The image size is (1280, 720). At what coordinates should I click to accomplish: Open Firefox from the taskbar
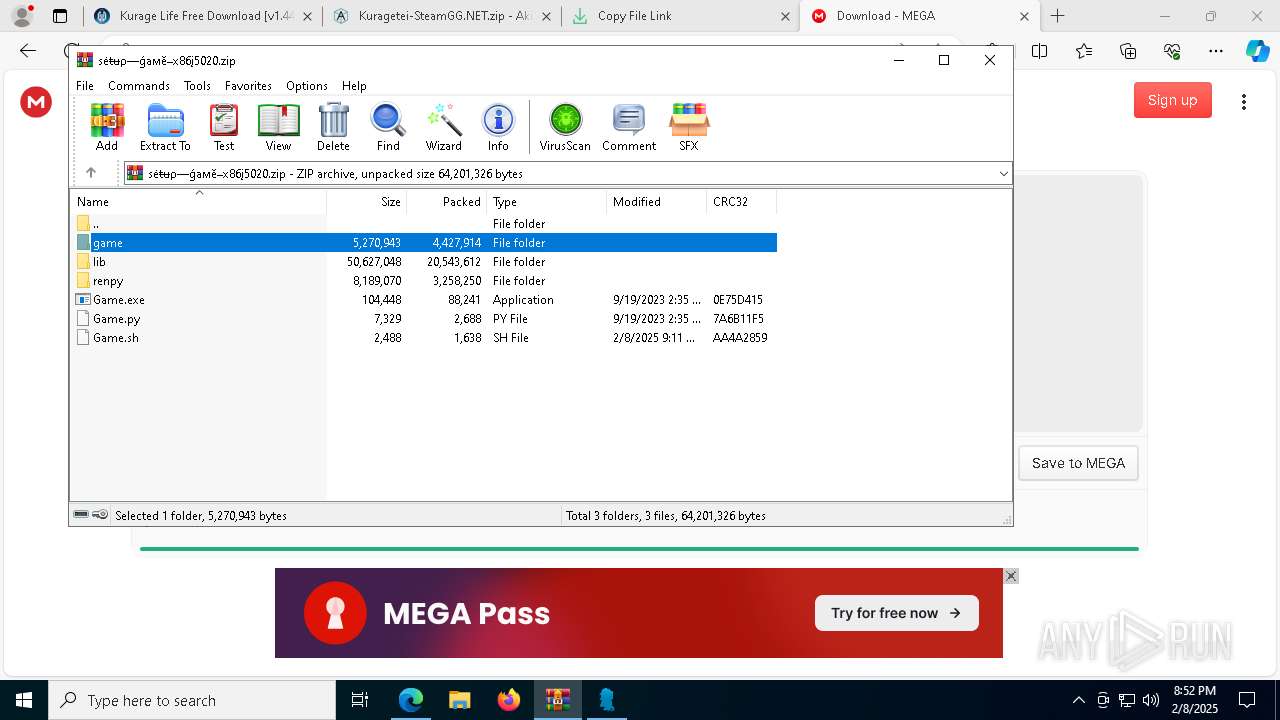pos(509,700)
